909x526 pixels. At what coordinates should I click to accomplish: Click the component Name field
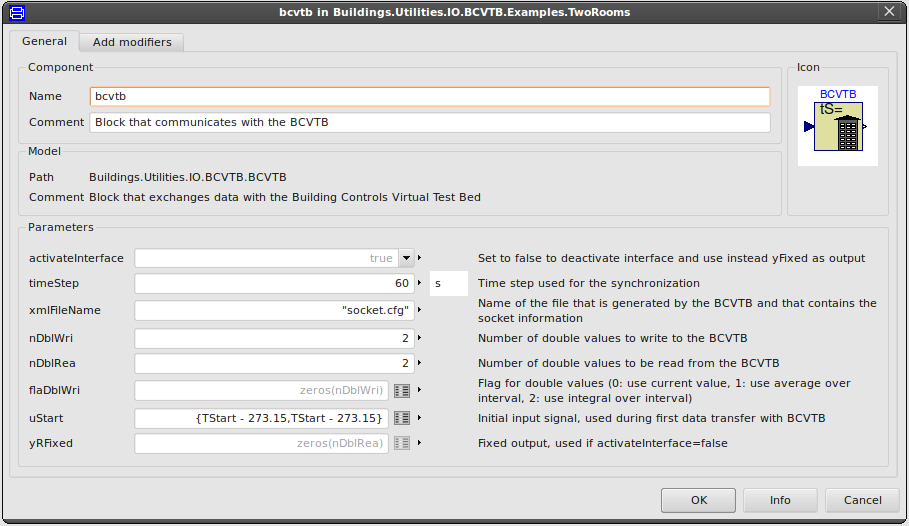tap(429, 96)
